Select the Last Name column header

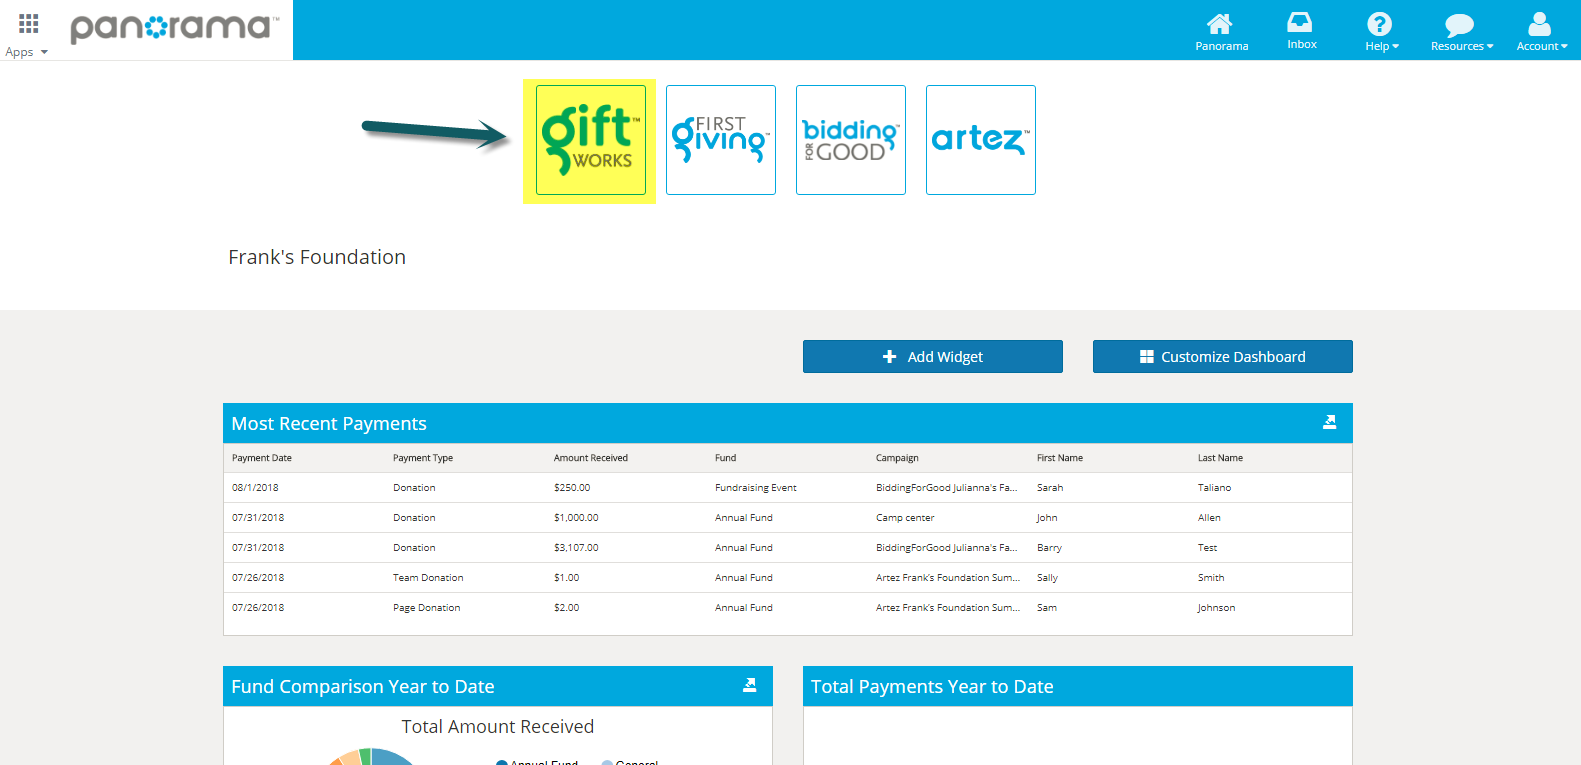[1220, 458]
